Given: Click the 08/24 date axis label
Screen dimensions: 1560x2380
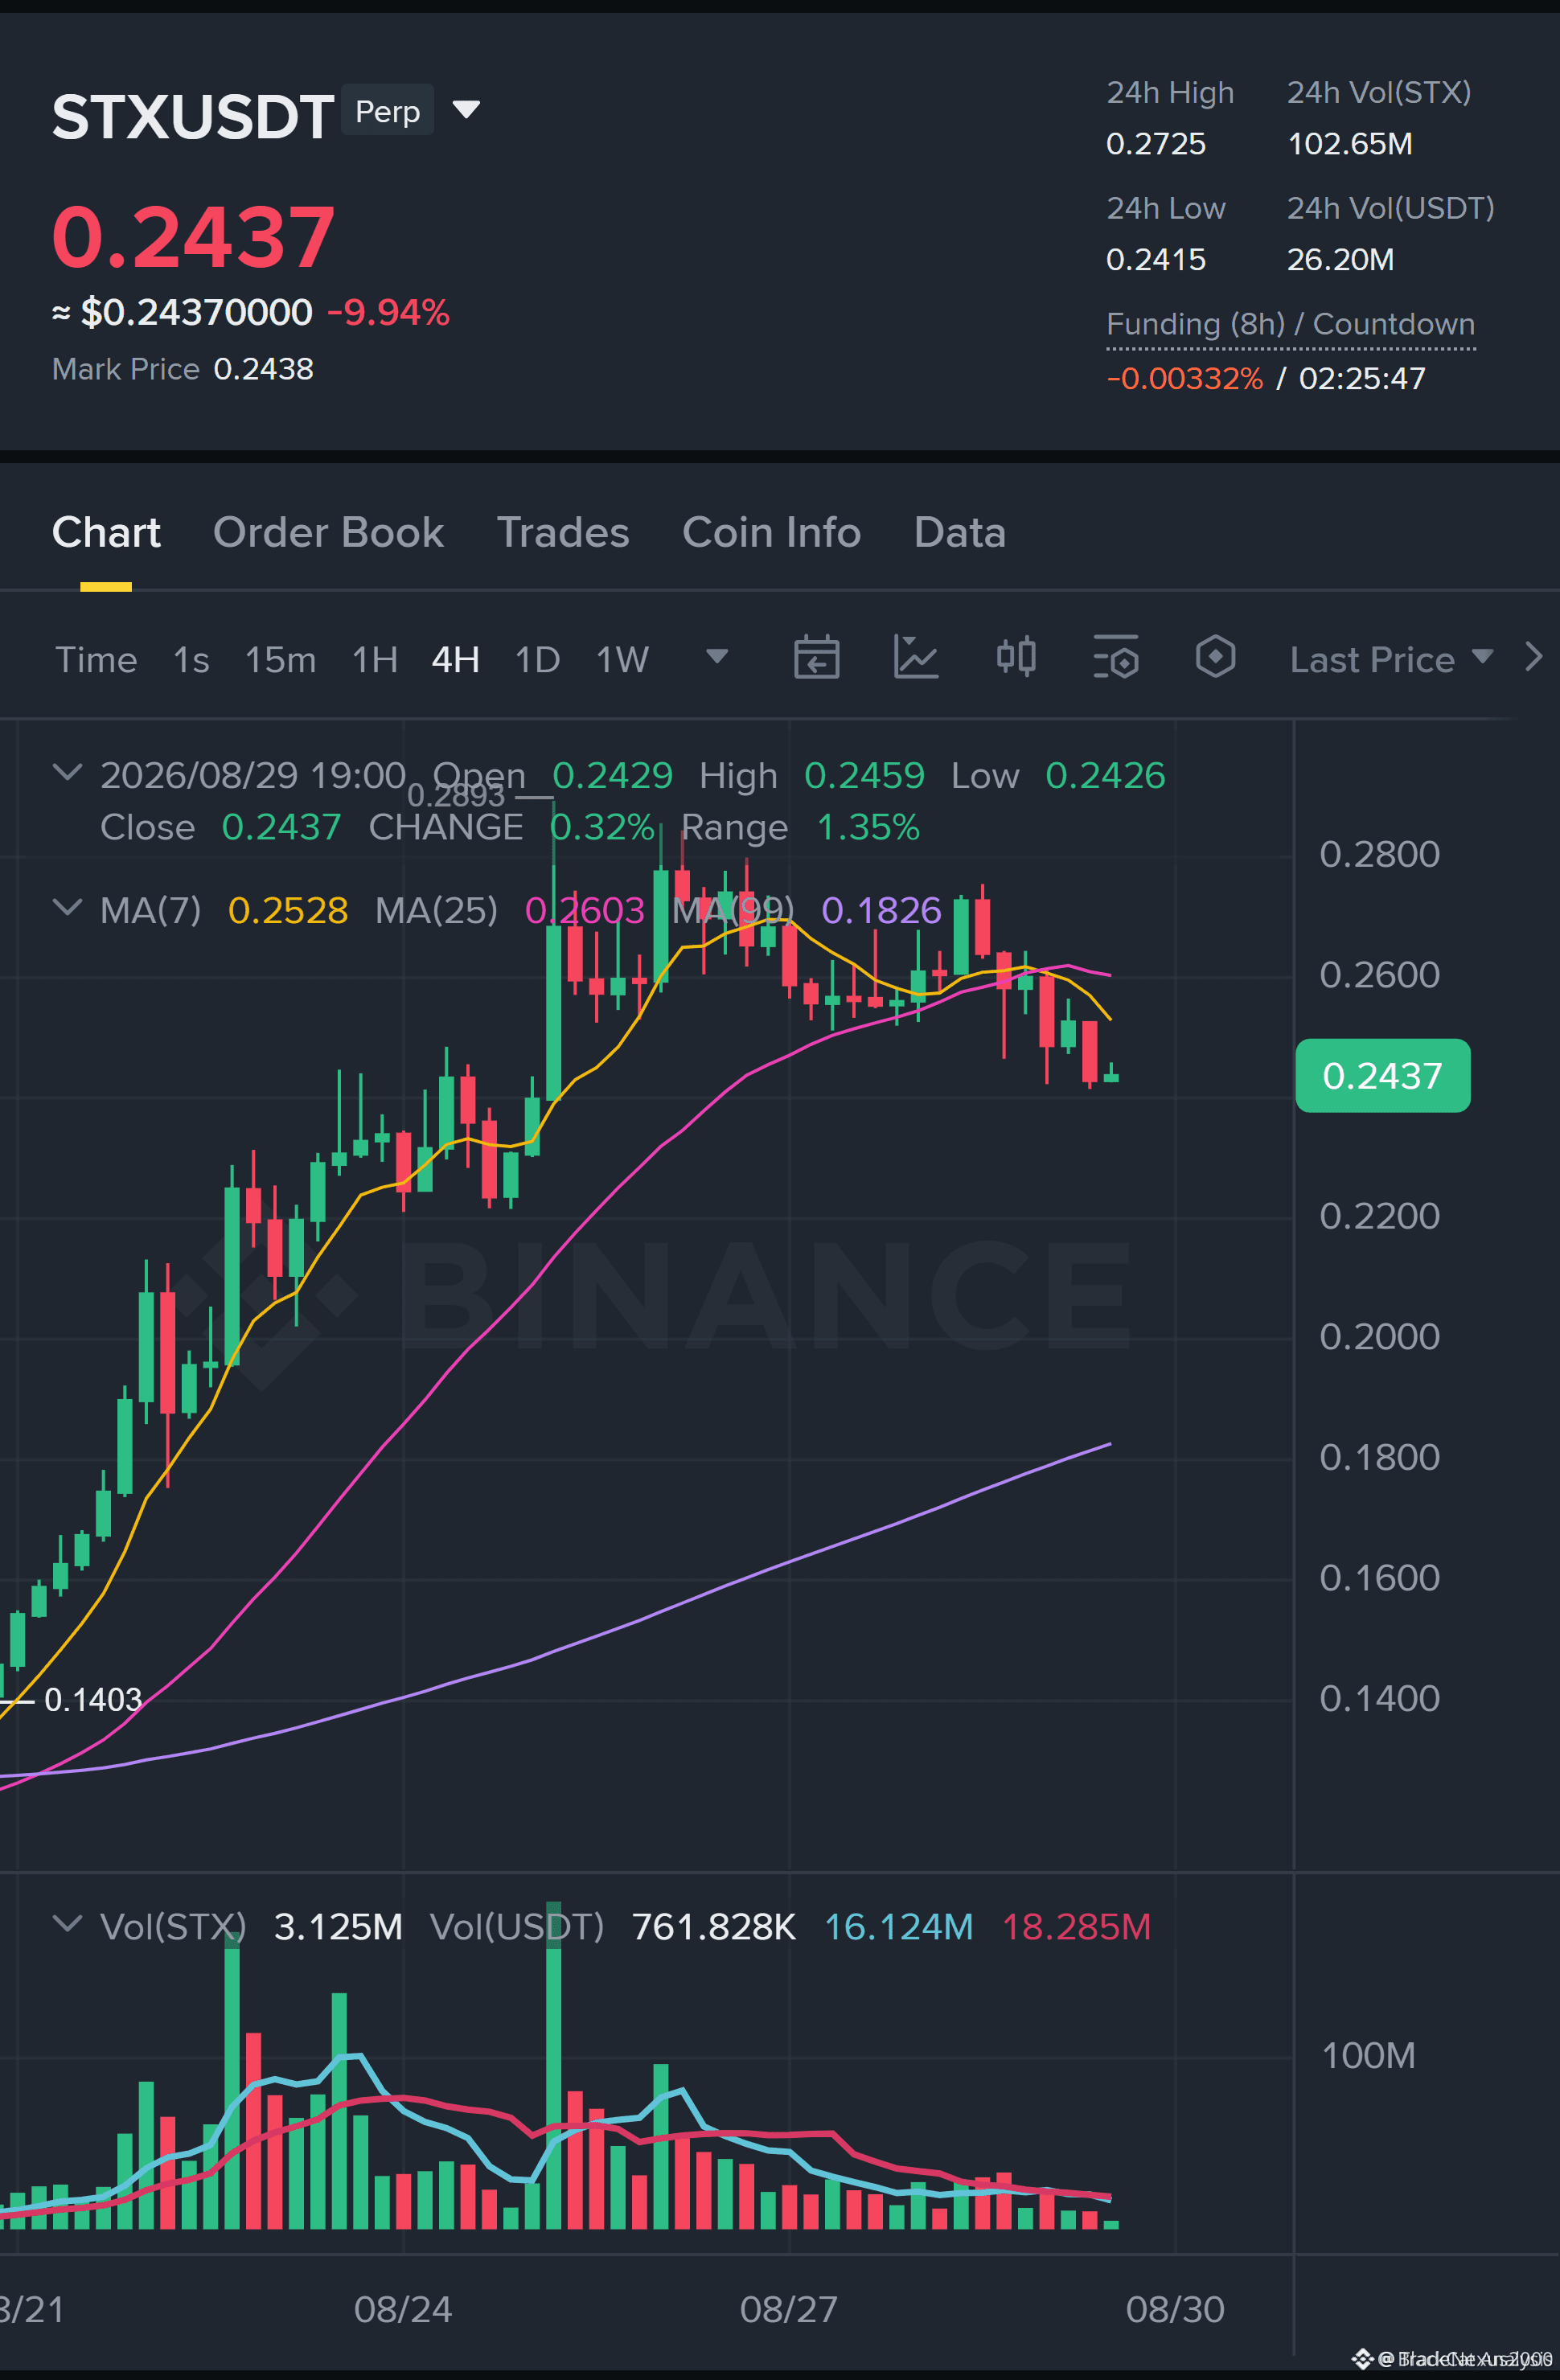Looking at the screenshot, I should click(403, 2309).
